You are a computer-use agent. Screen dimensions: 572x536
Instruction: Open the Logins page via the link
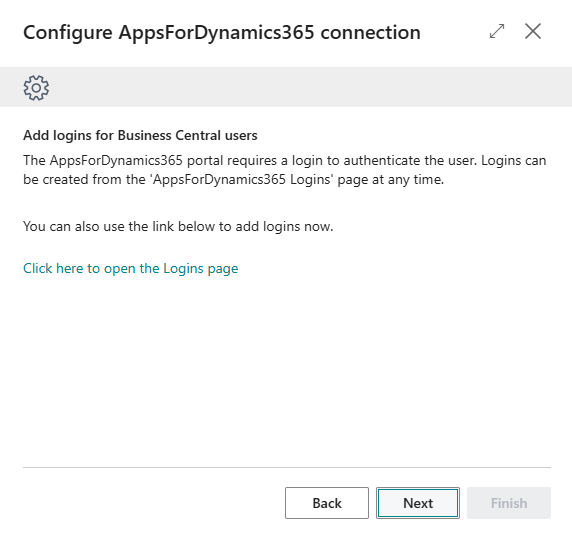tap(131, 269)
